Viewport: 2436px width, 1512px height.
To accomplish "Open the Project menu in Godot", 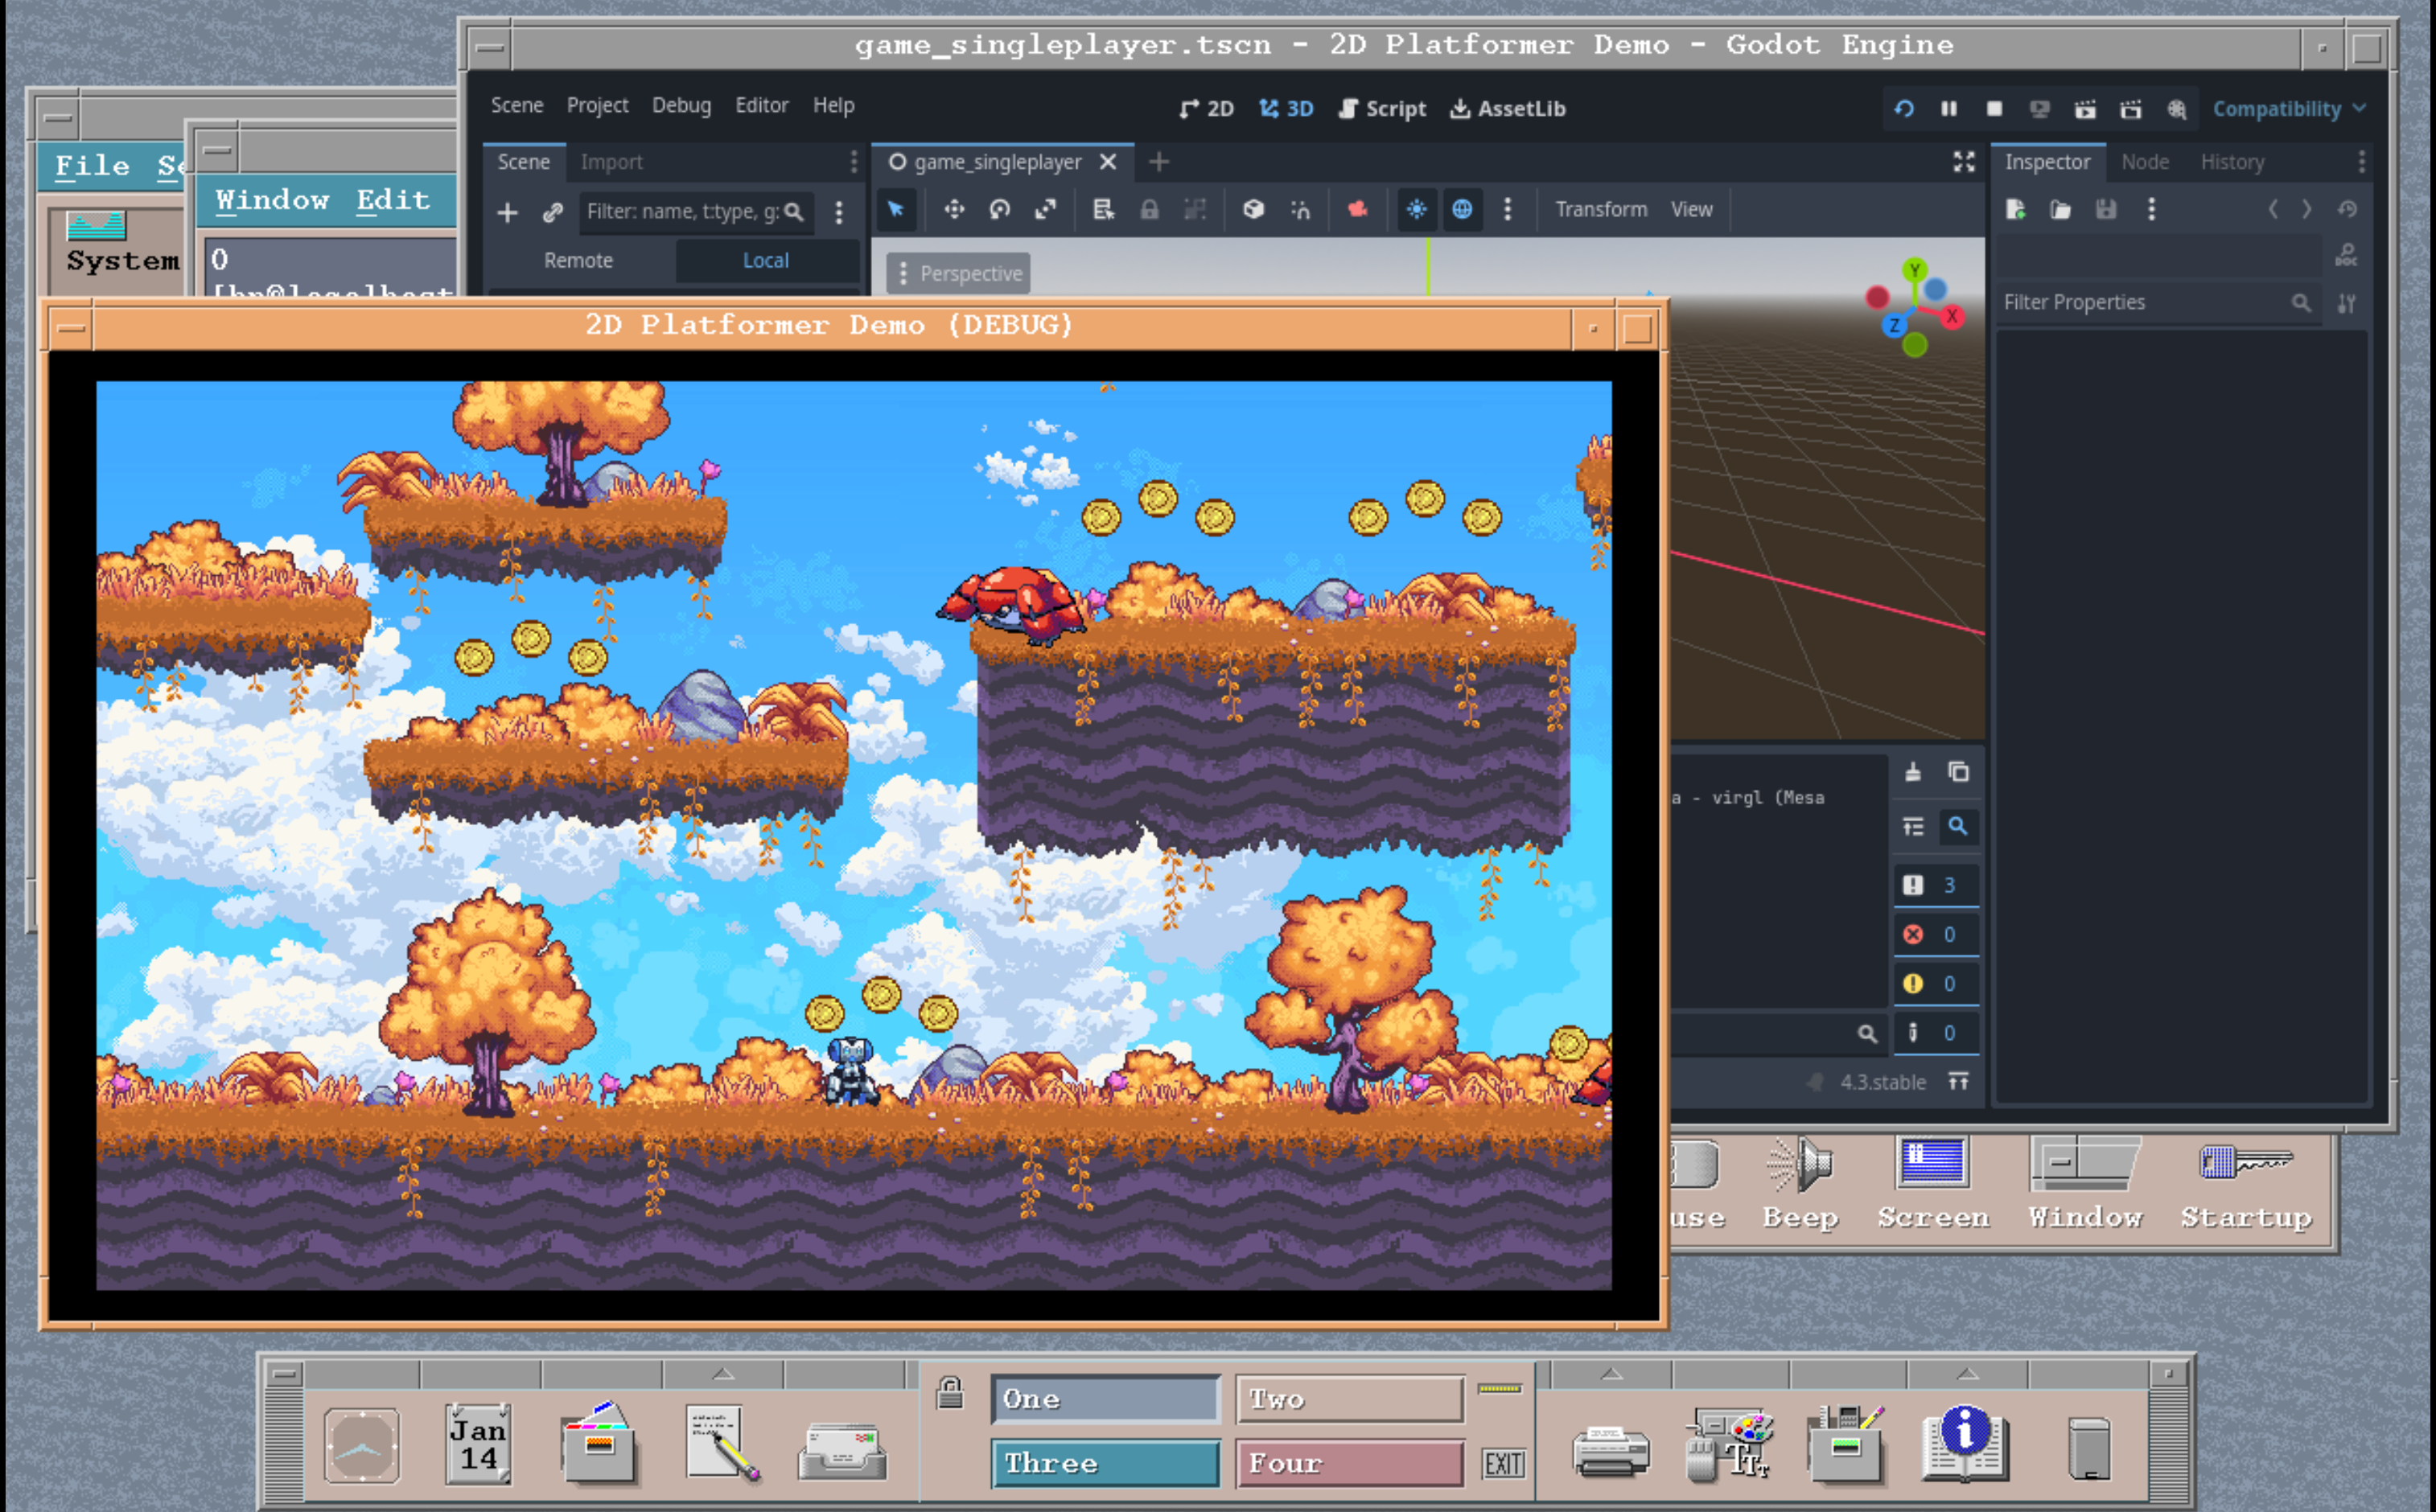I will [597, 105].
